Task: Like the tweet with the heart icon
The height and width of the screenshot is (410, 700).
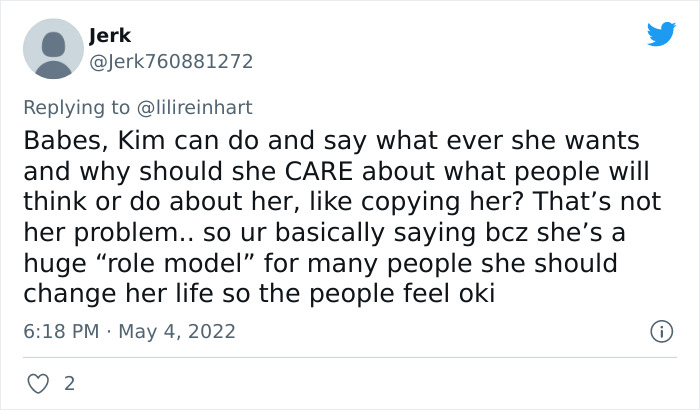Action: (x=40, y=383)
